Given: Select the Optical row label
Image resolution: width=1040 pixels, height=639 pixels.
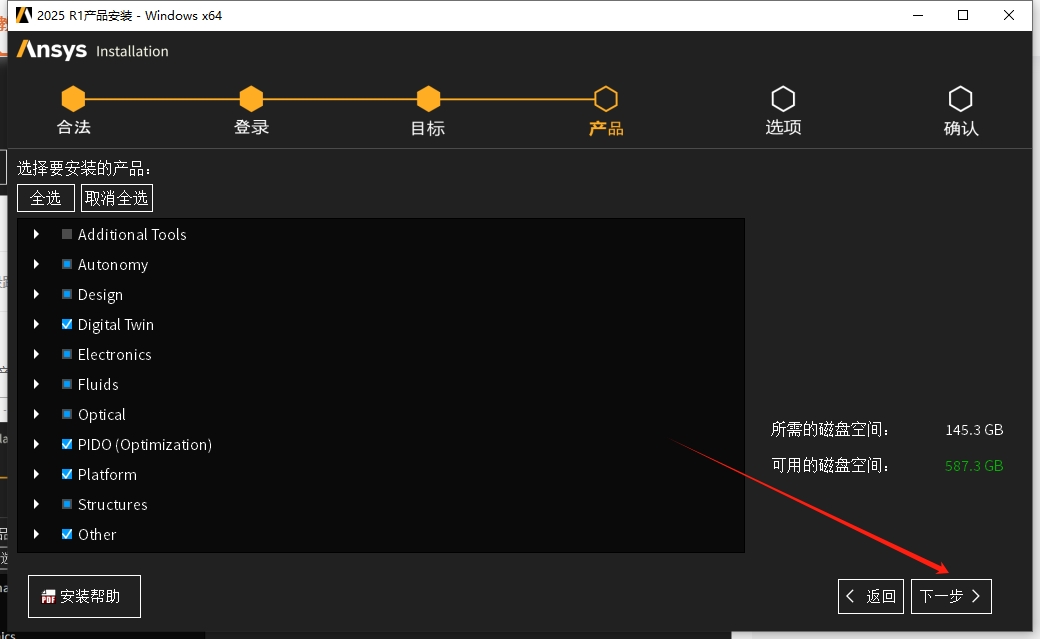Looking at the screenshot, I should pyautogui.click(x=101, y=415).
